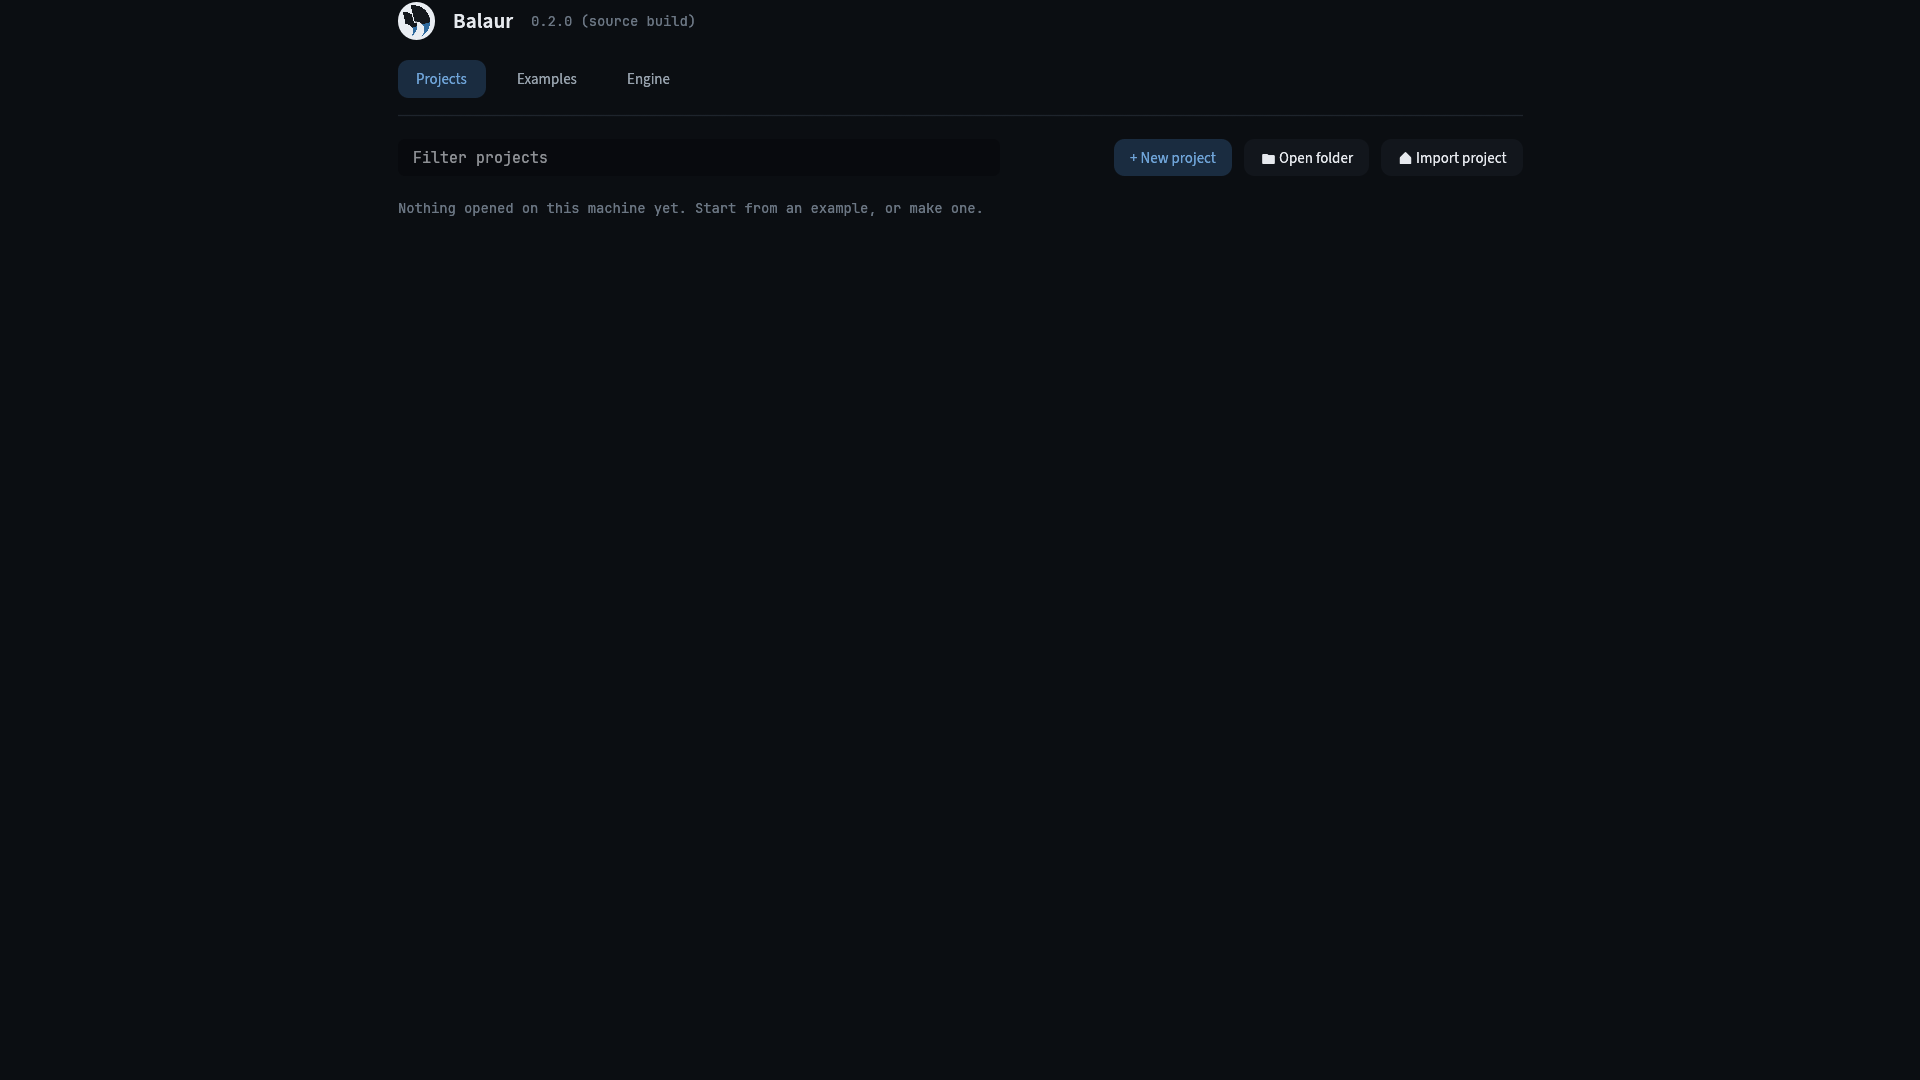Click the Open folder button

tap(1306, 158)
